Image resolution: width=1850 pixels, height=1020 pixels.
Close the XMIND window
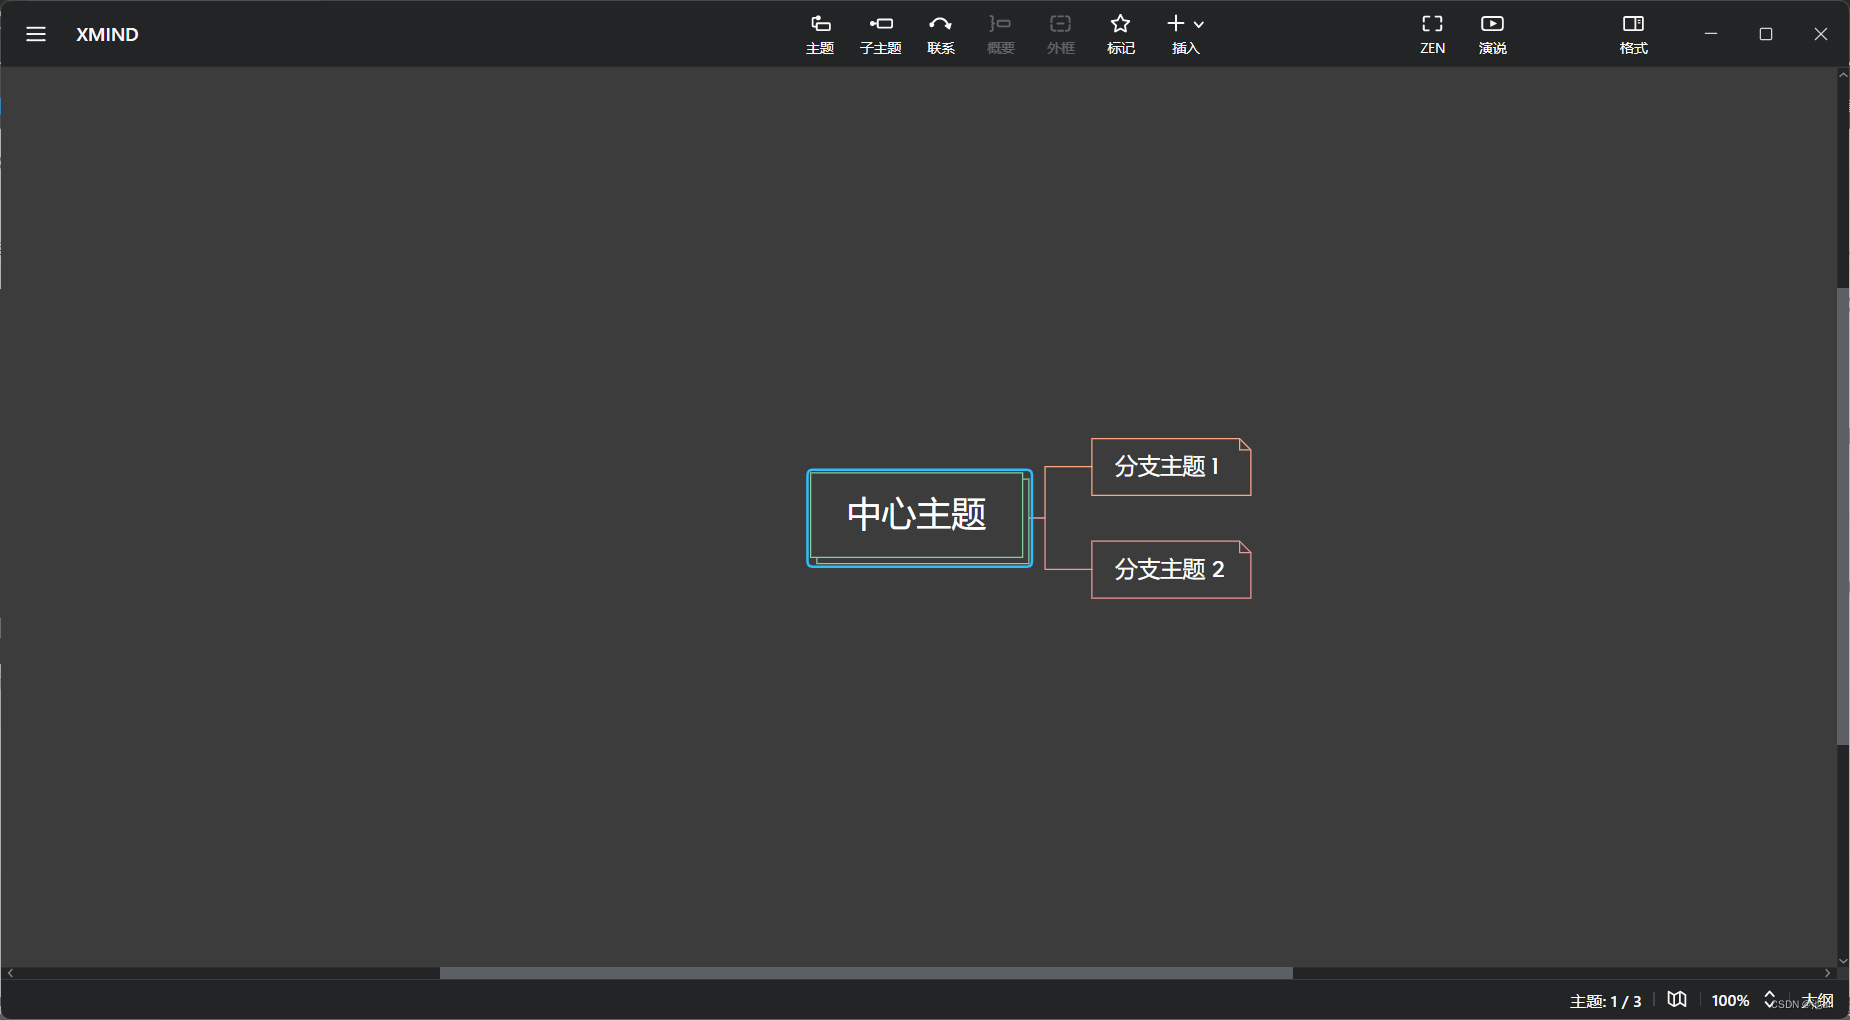point(1821,34)
